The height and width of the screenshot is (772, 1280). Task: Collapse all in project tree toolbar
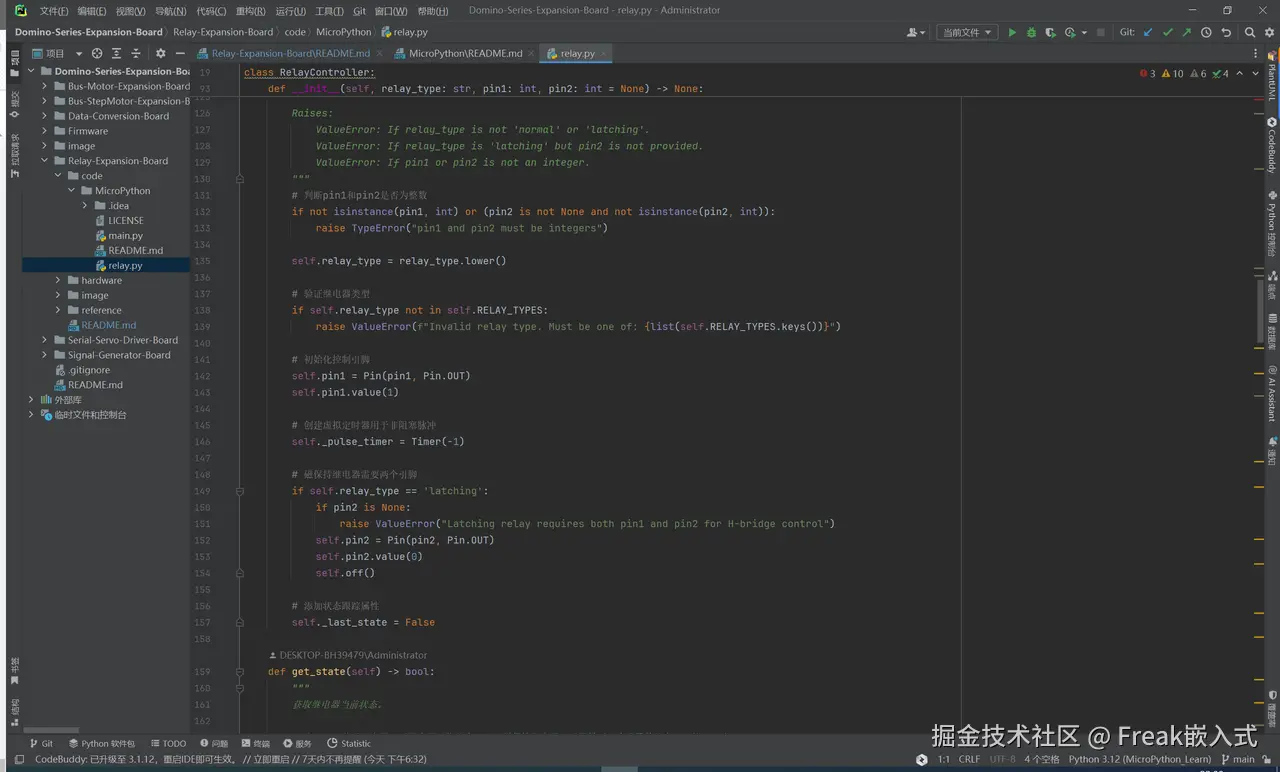tap(136, 53)
